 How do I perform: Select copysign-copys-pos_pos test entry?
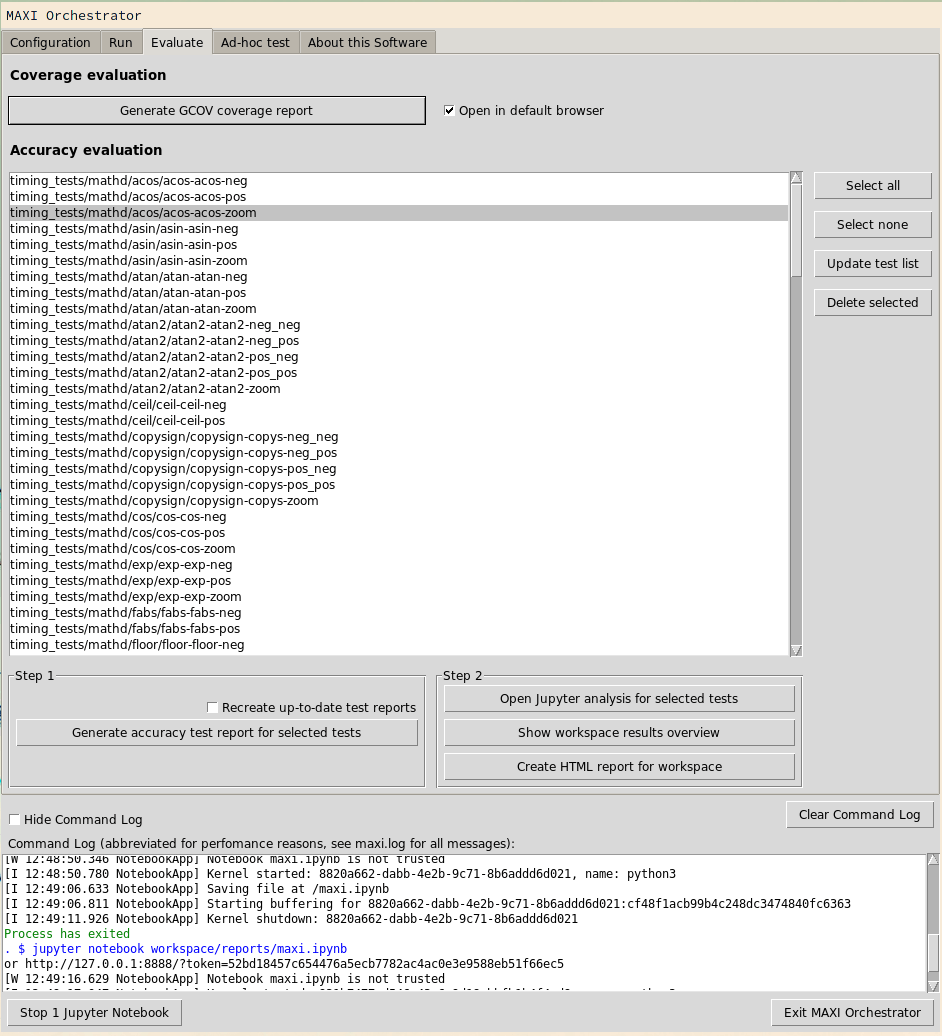(399, 485)
